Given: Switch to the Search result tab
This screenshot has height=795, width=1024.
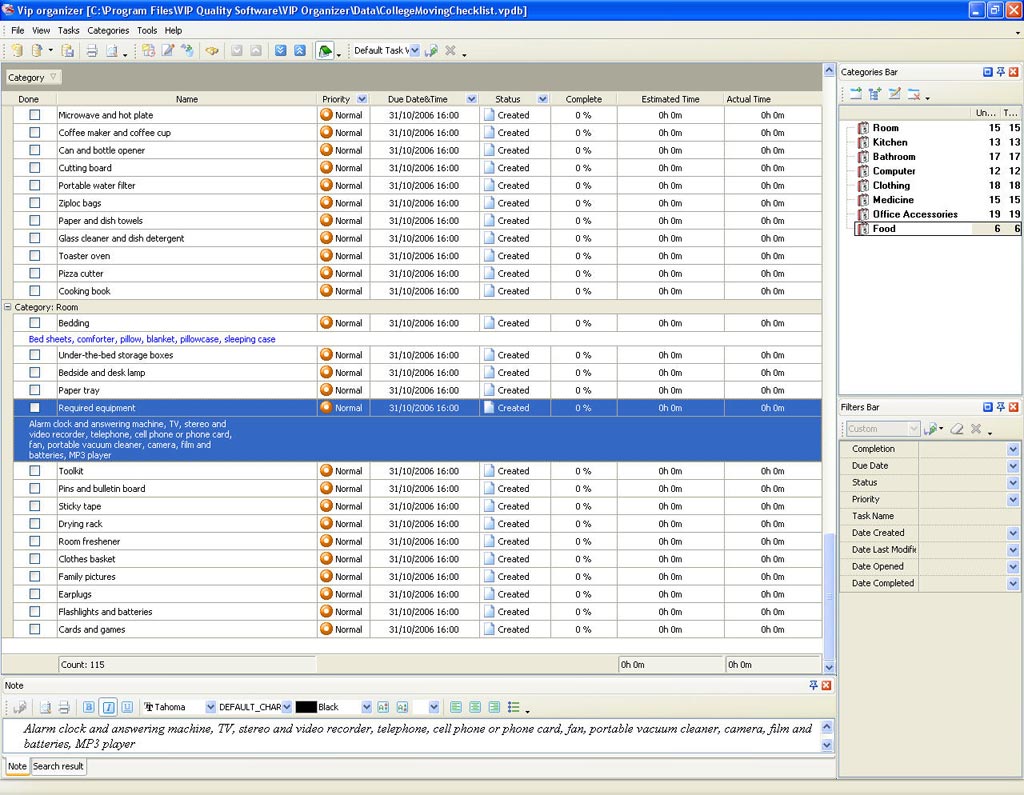Looking at the screenshot, I should [58, 766].
